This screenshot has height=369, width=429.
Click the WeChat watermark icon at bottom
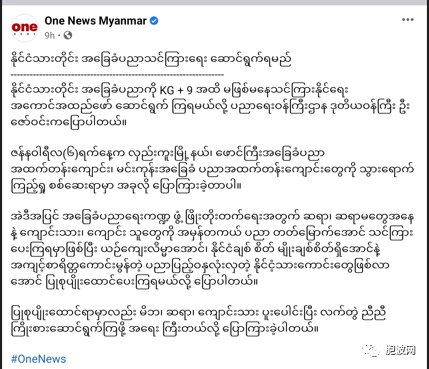click(371, 350)
